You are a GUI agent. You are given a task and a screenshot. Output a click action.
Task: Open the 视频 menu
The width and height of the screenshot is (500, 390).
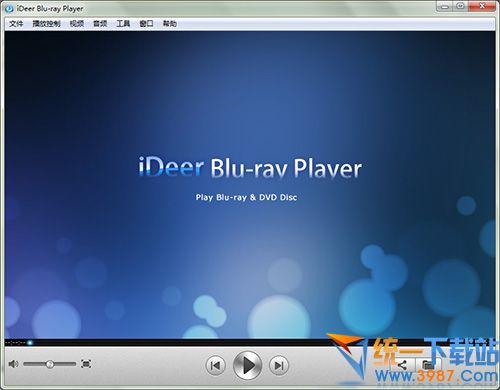77,24
